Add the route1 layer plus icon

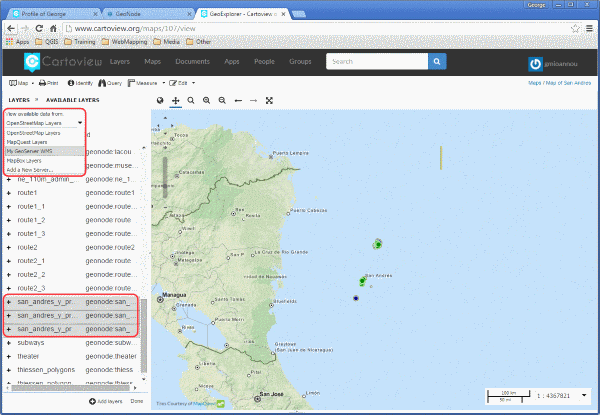click(9, 193)
